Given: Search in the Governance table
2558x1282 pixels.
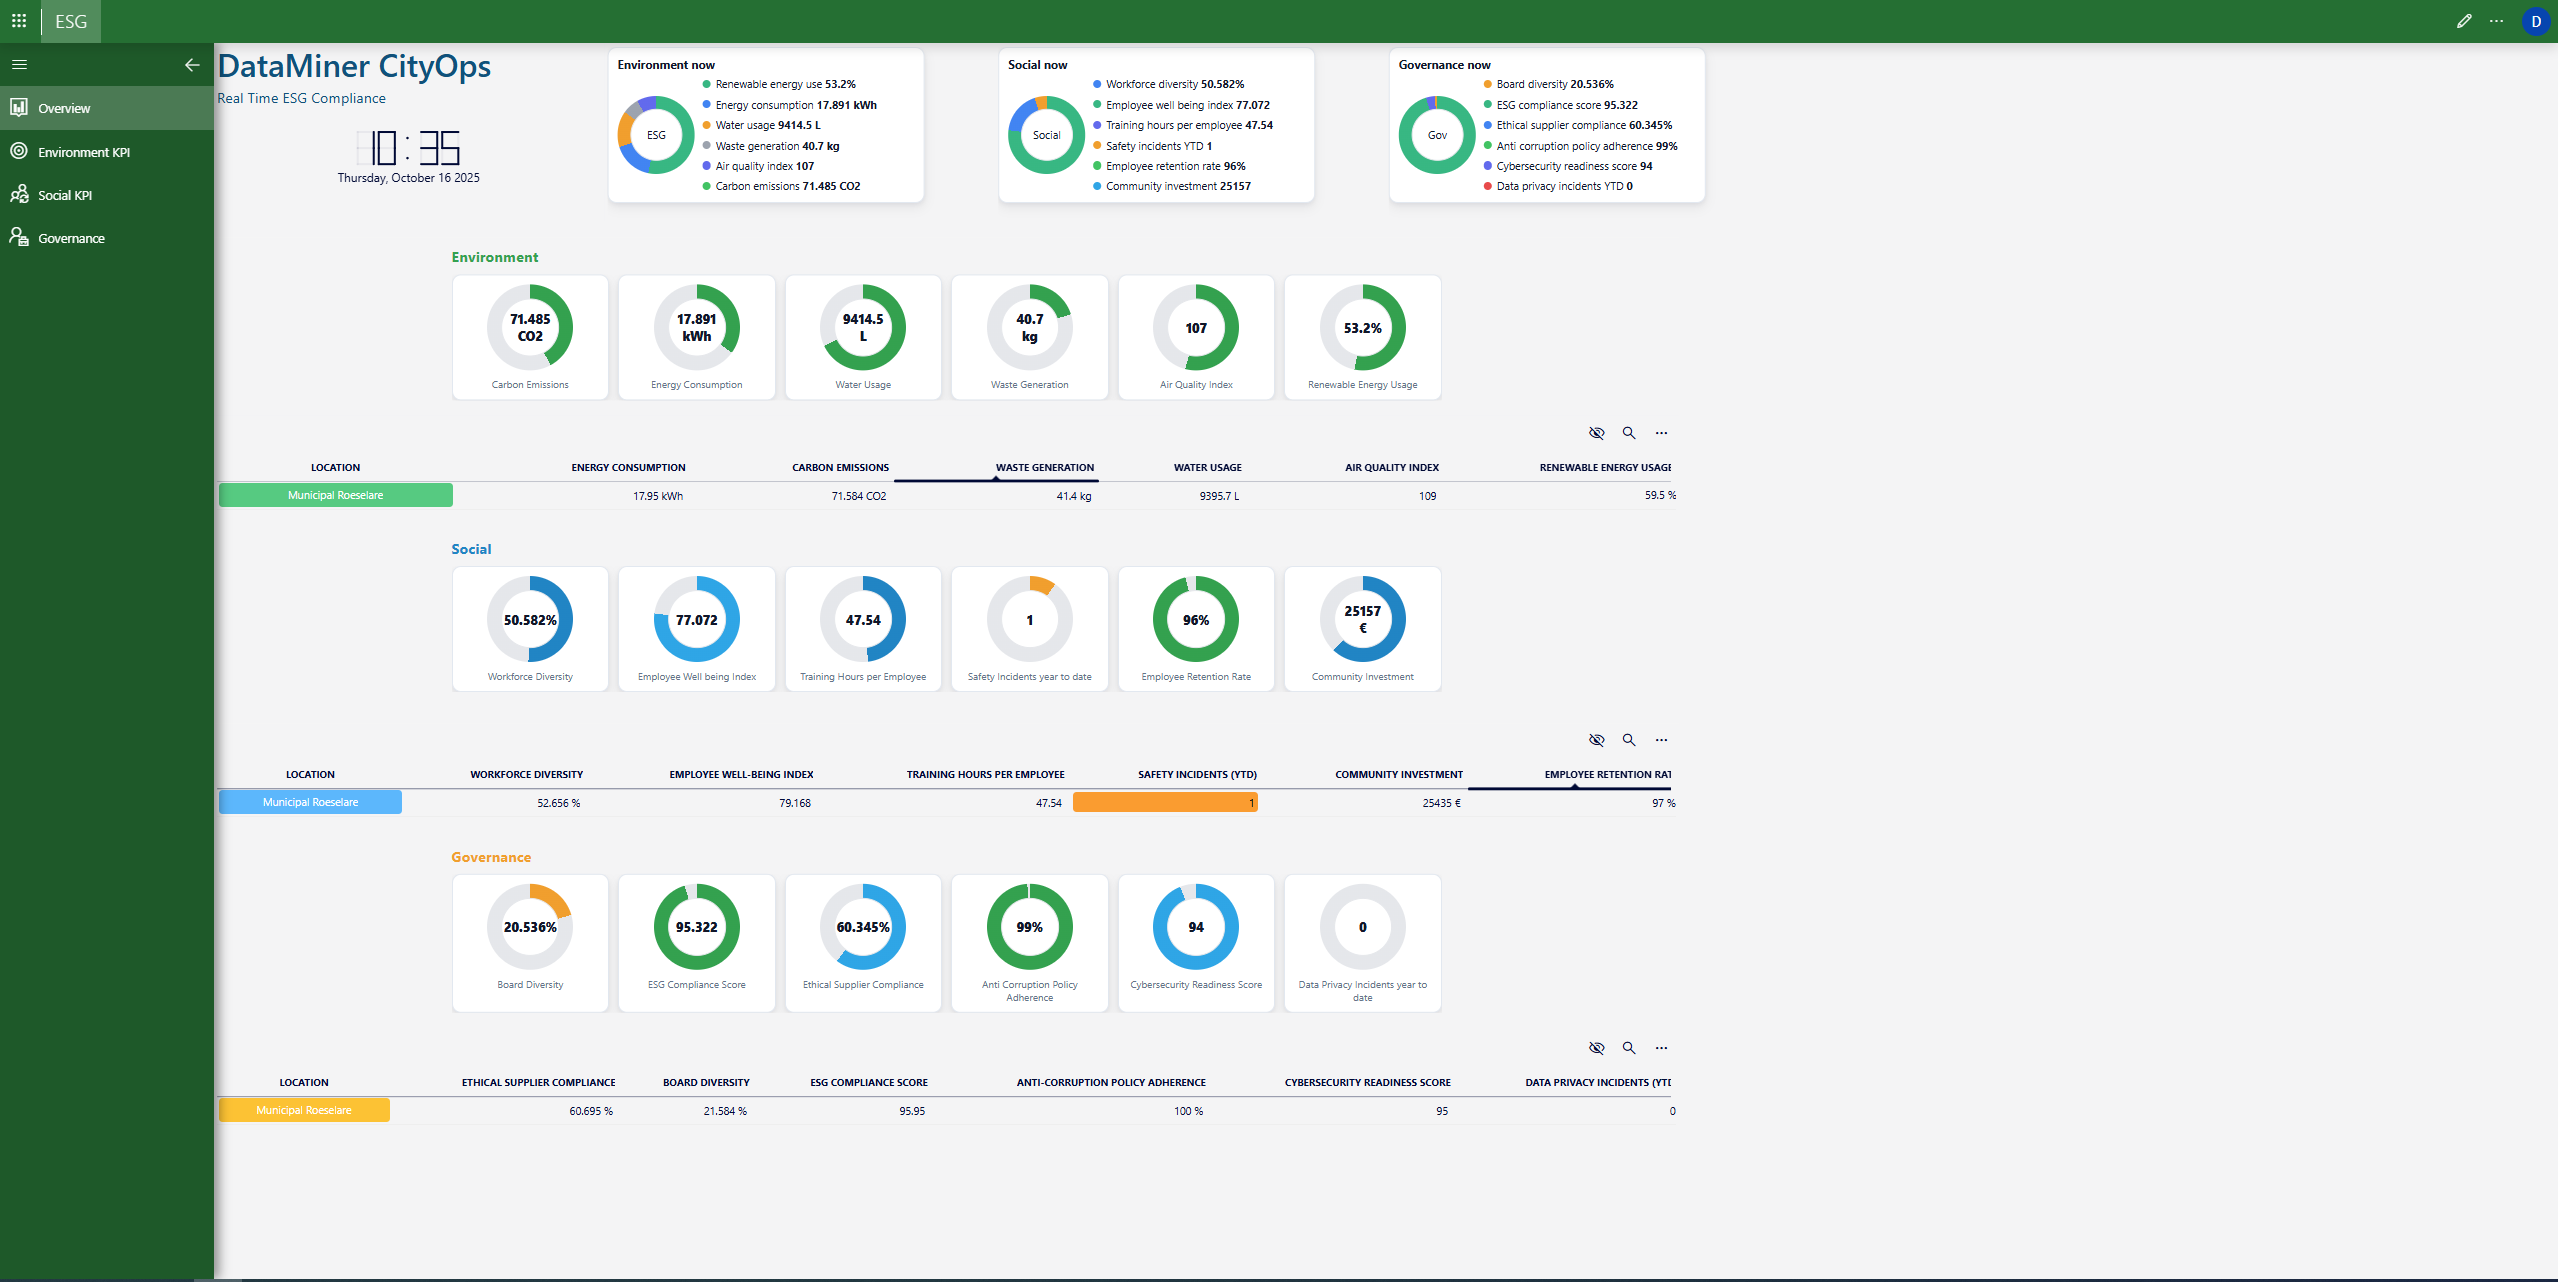Looking at the screenshot, I should point(1629,1048).
